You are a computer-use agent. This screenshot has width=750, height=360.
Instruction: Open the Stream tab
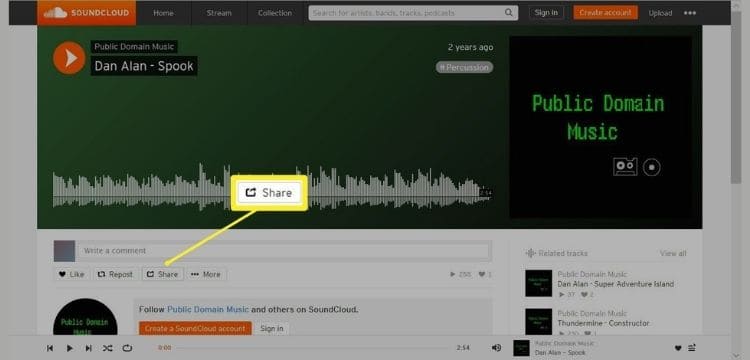tap(219, 13)
